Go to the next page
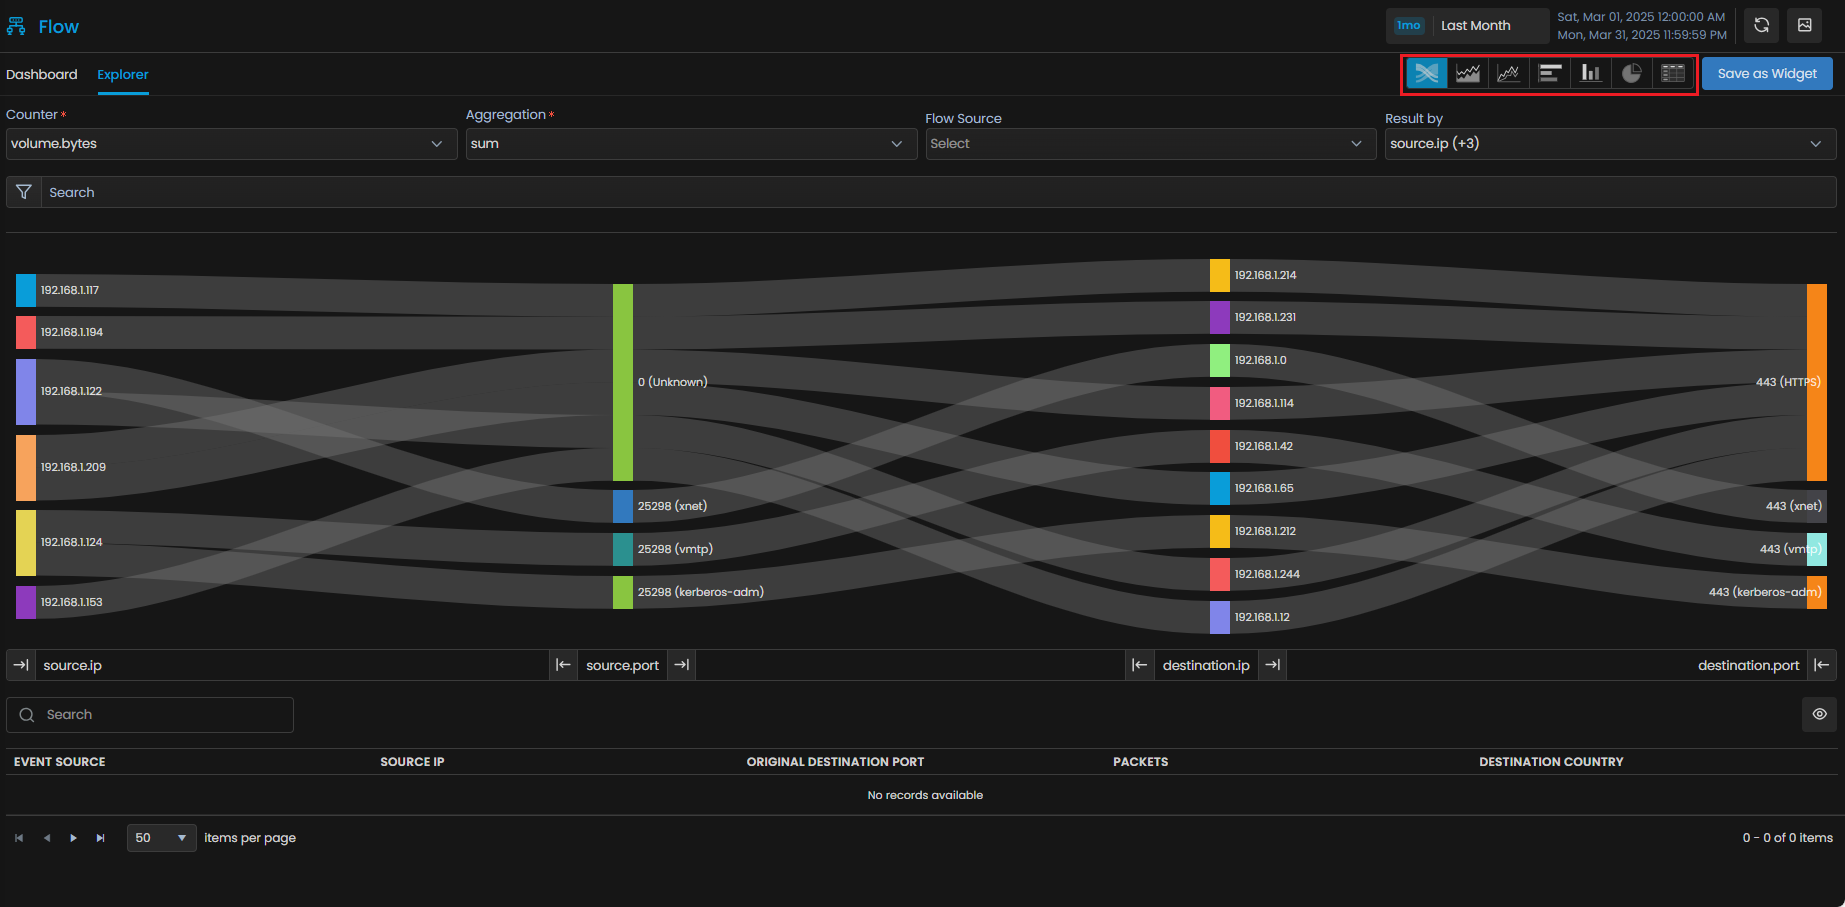The width and height of the screenshot is (1845, 907). (x=73, y=838)
